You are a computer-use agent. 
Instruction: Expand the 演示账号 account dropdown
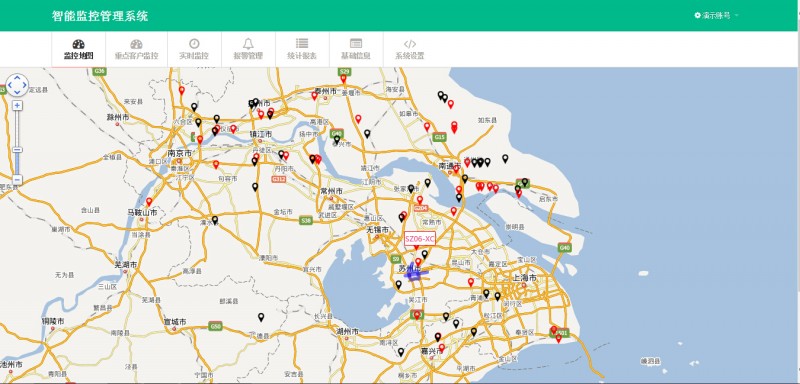pos(716,15)
